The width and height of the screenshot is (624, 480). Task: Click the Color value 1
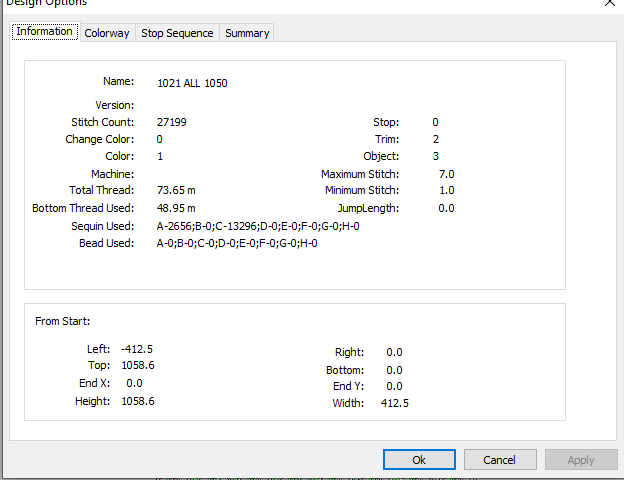point(160,156)
